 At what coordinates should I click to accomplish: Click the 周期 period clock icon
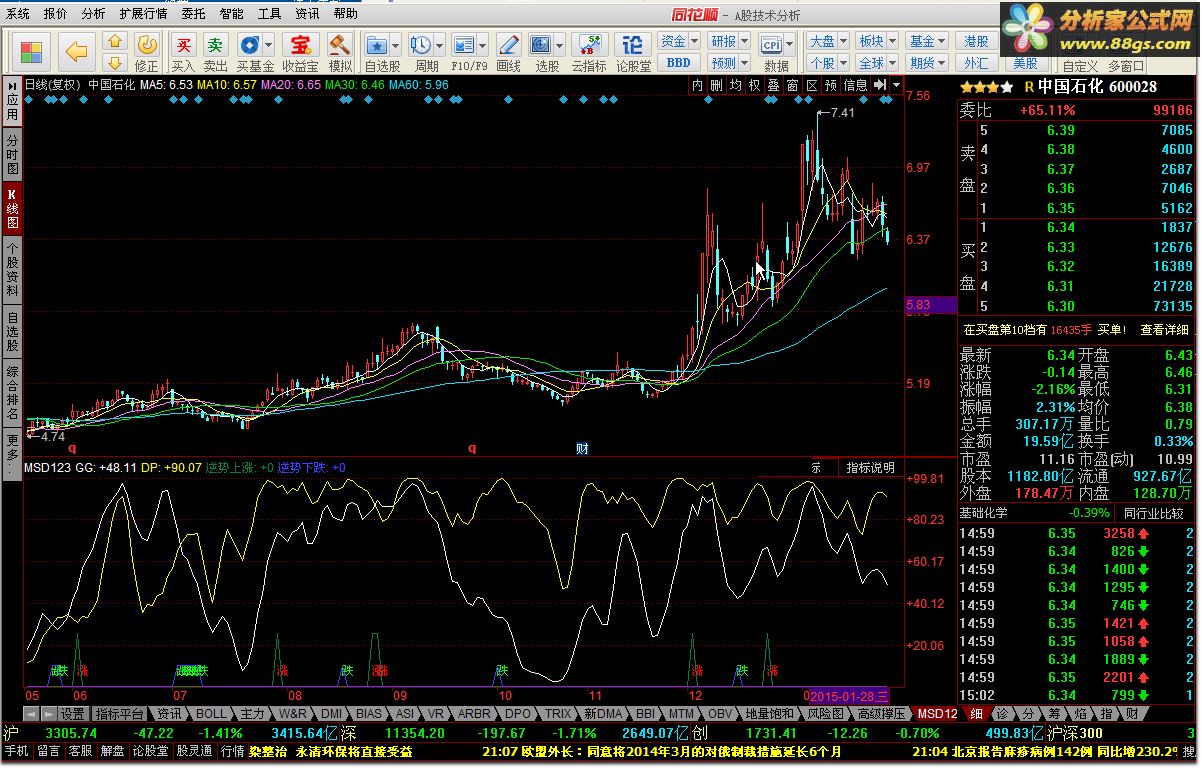pos(420,45)
